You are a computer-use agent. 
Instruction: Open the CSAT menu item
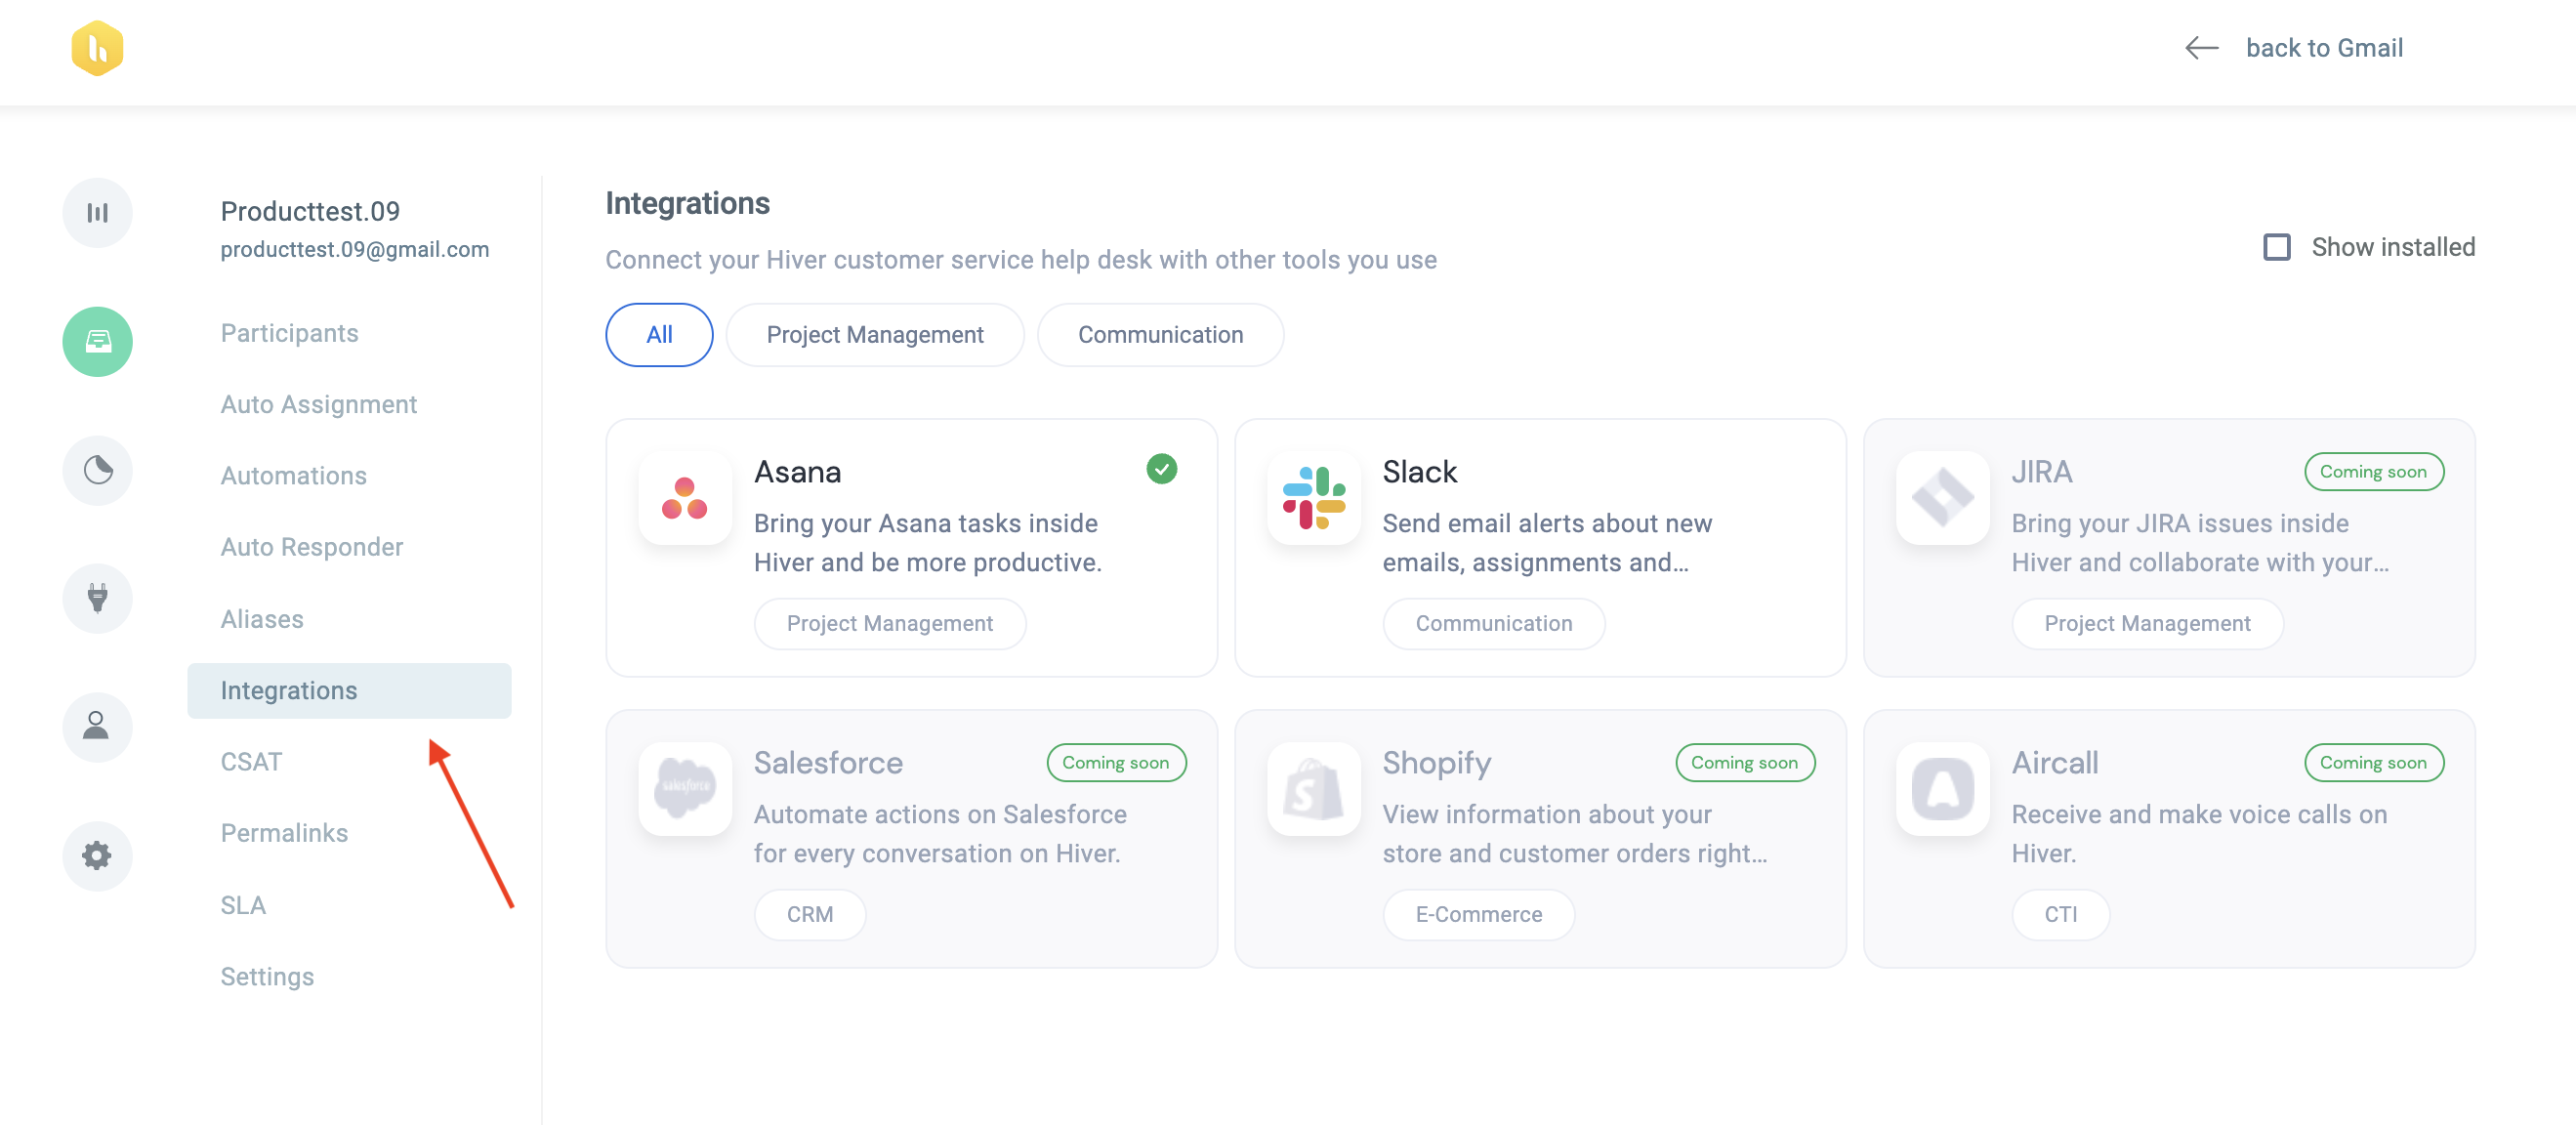tap(251, 761)
